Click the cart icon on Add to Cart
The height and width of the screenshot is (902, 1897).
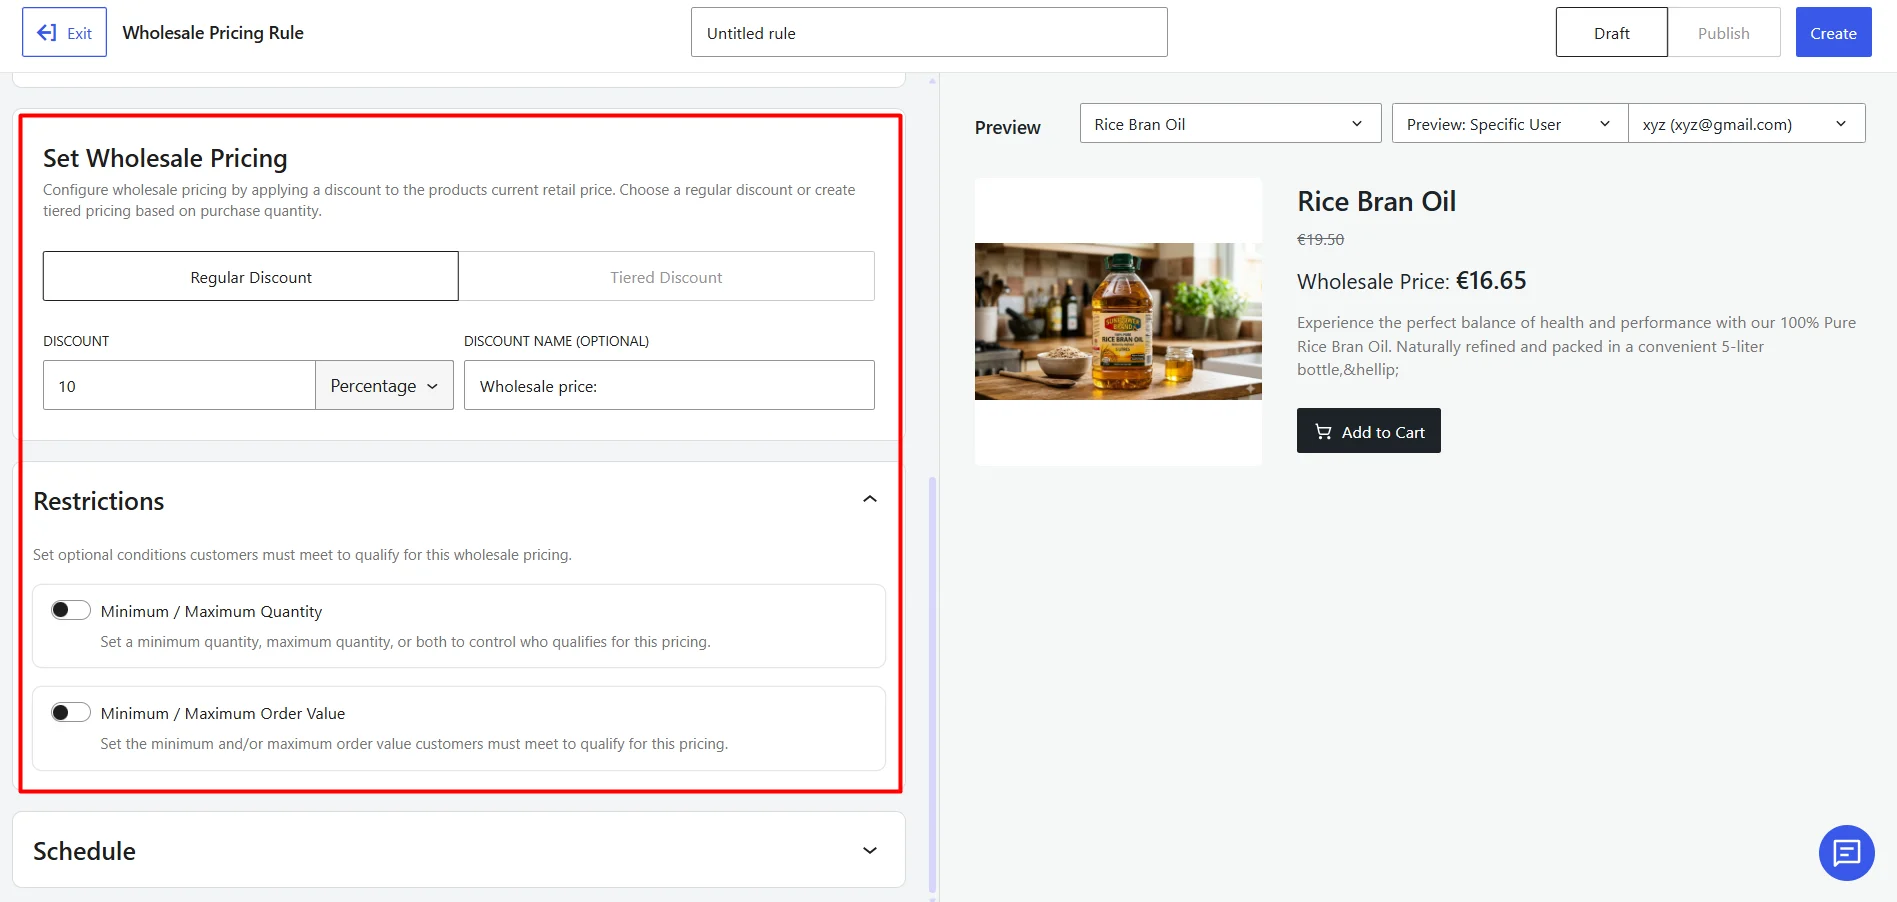[x=1323, y=432]
